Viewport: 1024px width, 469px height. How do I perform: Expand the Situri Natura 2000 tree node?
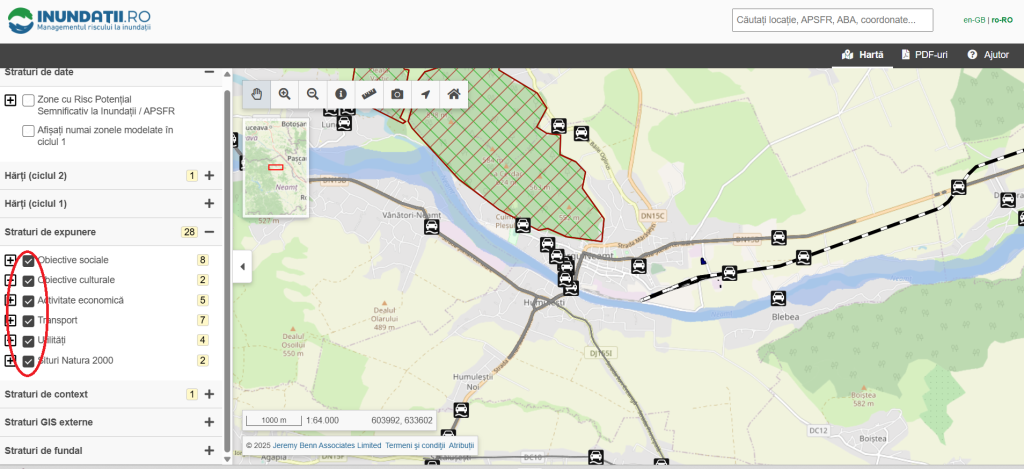(10, 361)
